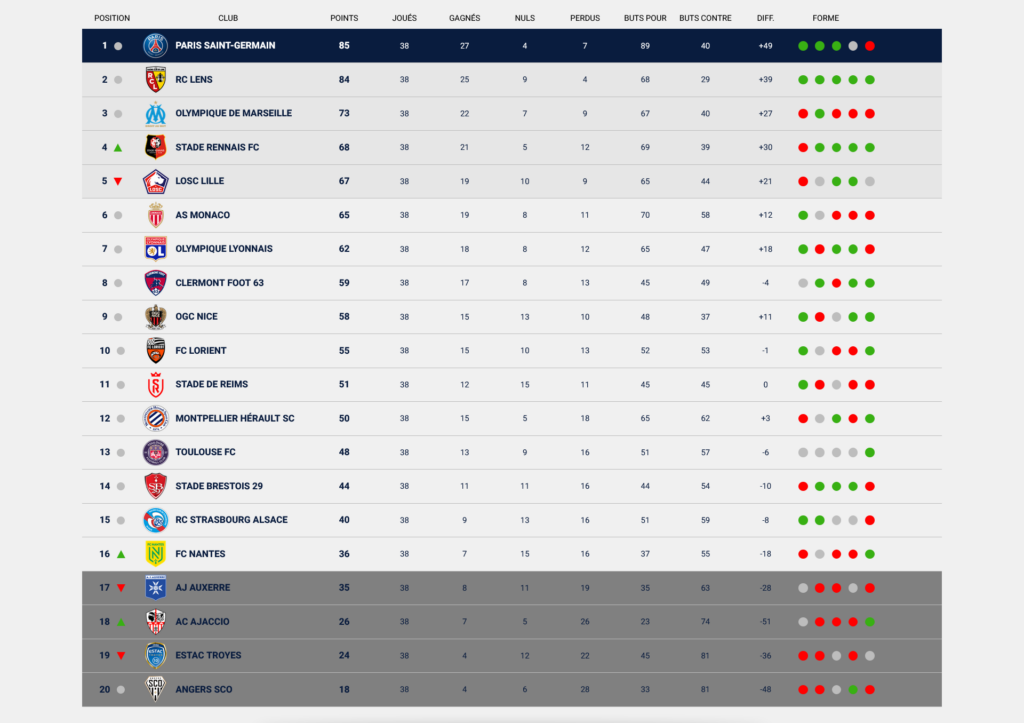This screenshot has width=1024, height=723.
Task: Open the Olympique Lyonnais team link
Action: 224,249
